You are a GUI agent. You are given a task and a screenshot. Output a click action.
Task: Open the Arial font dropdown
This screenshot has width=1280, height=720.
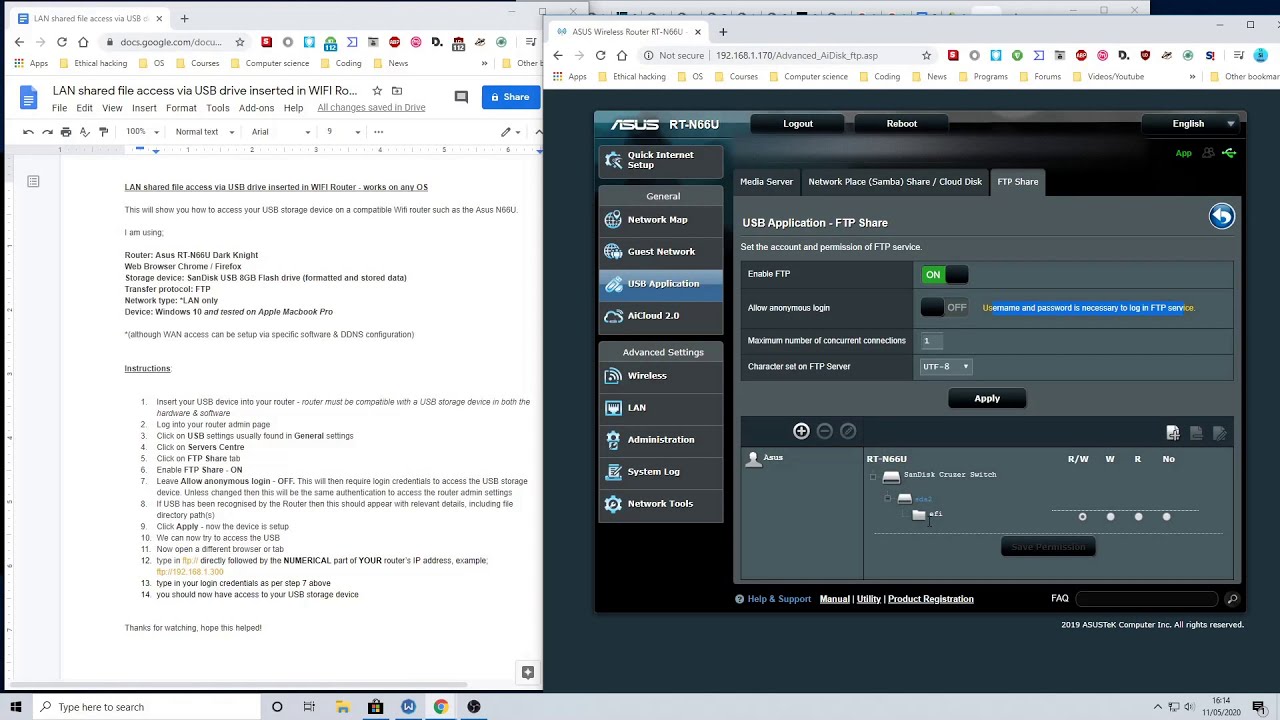click(x=280, y=132)
